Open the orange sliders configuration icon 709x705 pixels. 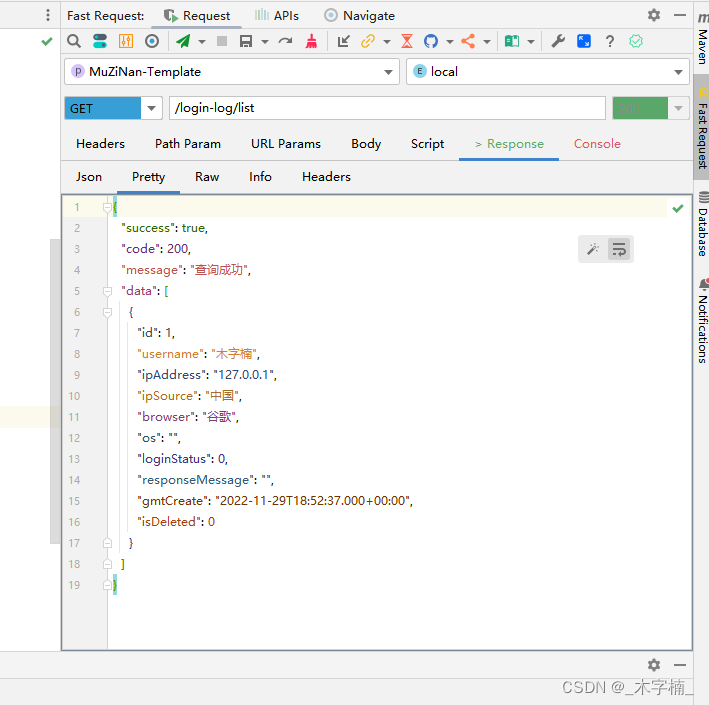(x=126, y=41)
